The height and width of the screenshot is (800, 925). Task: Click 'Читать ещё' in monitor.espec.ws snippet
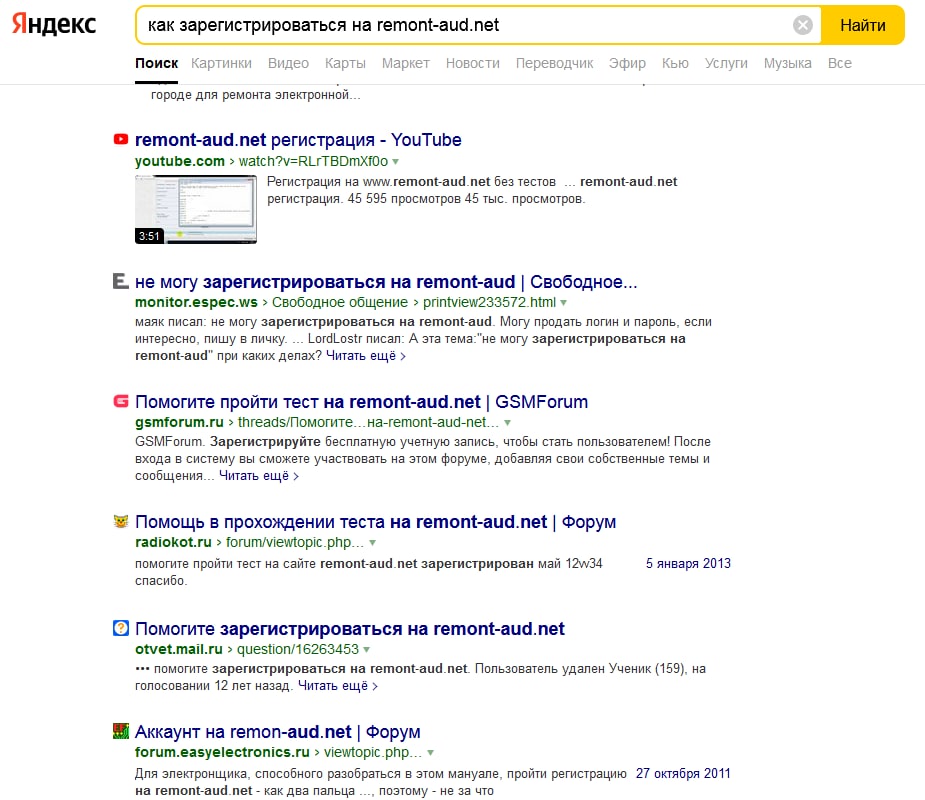pos(366,356)
